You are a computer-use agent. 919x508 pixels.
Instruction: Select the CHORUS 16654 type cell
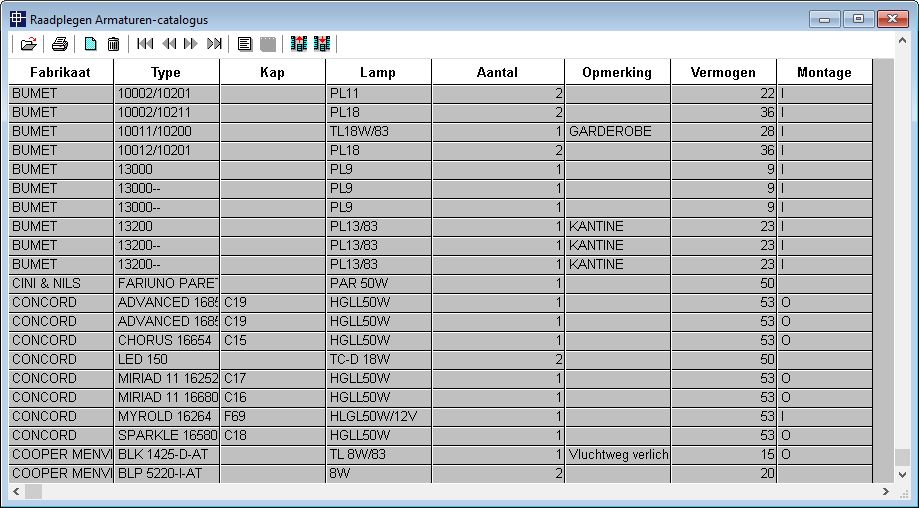click(166, 340)
